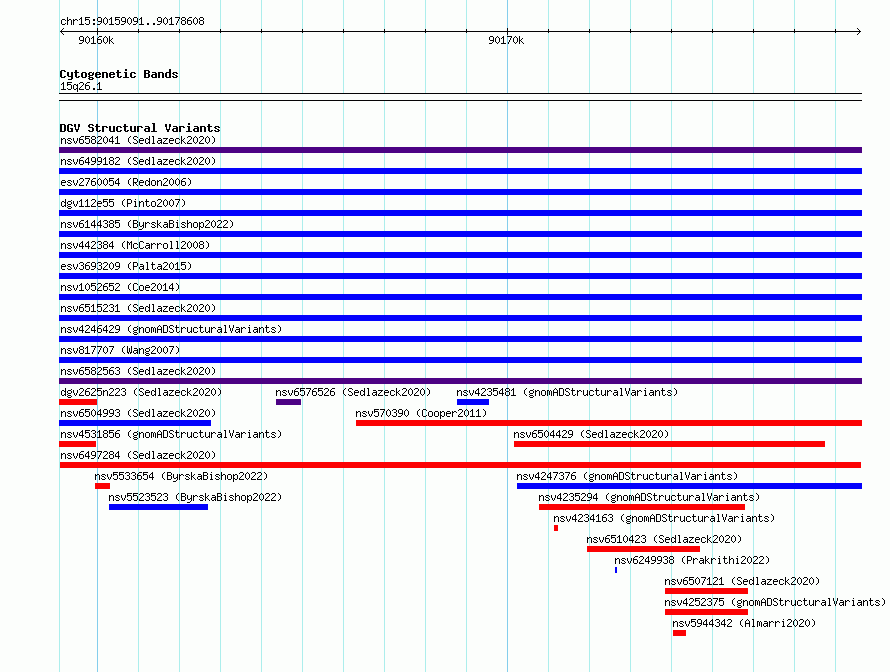This screenshot has width=890, height=672.
Task: Click nsv4531856 gnomAD variant label
Action: click(x=171, y=434)
